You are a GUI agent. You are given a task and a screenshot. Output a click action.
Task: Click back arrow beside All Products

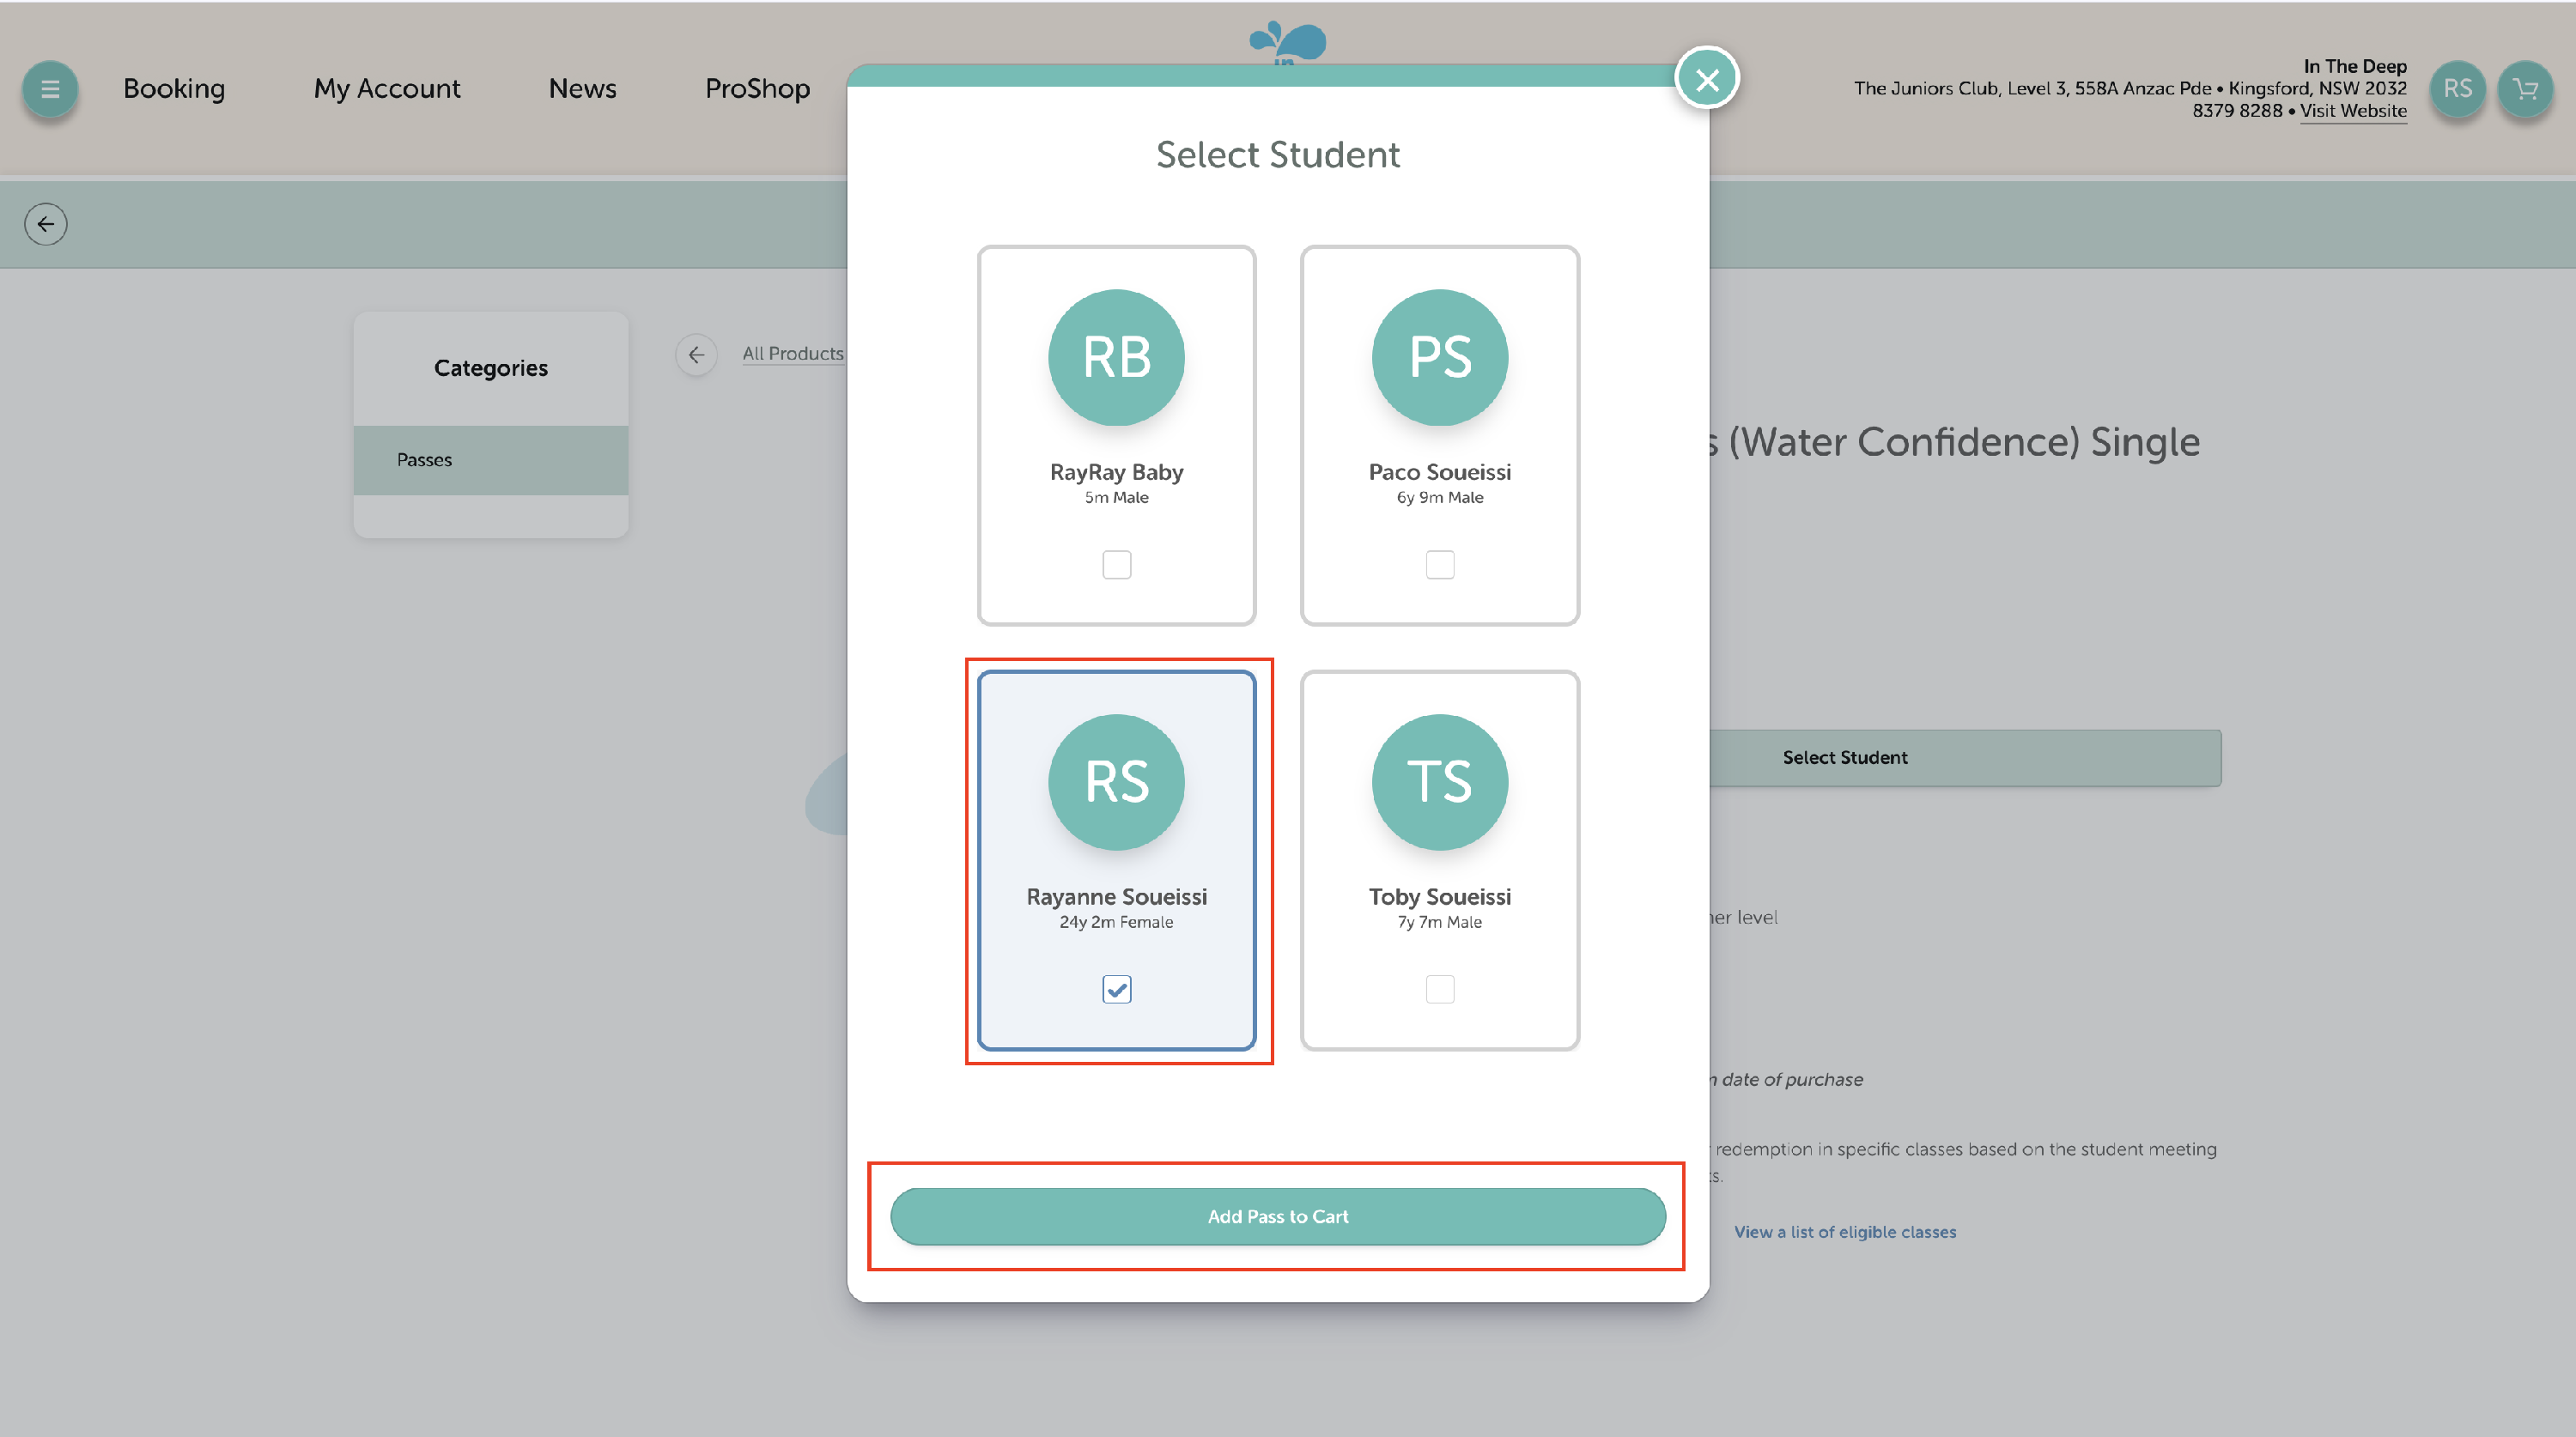coord(696,354)
